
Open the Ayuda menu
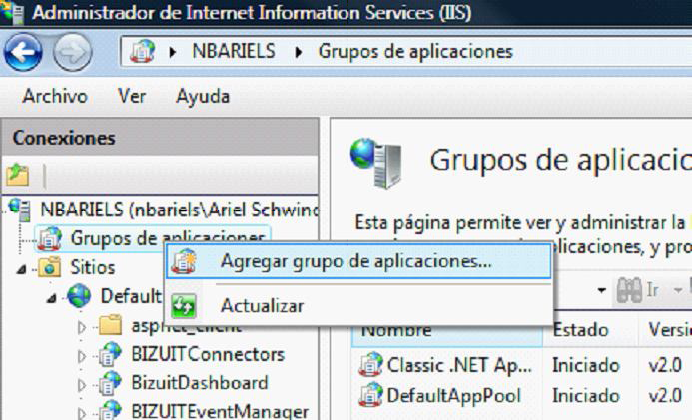203,97
